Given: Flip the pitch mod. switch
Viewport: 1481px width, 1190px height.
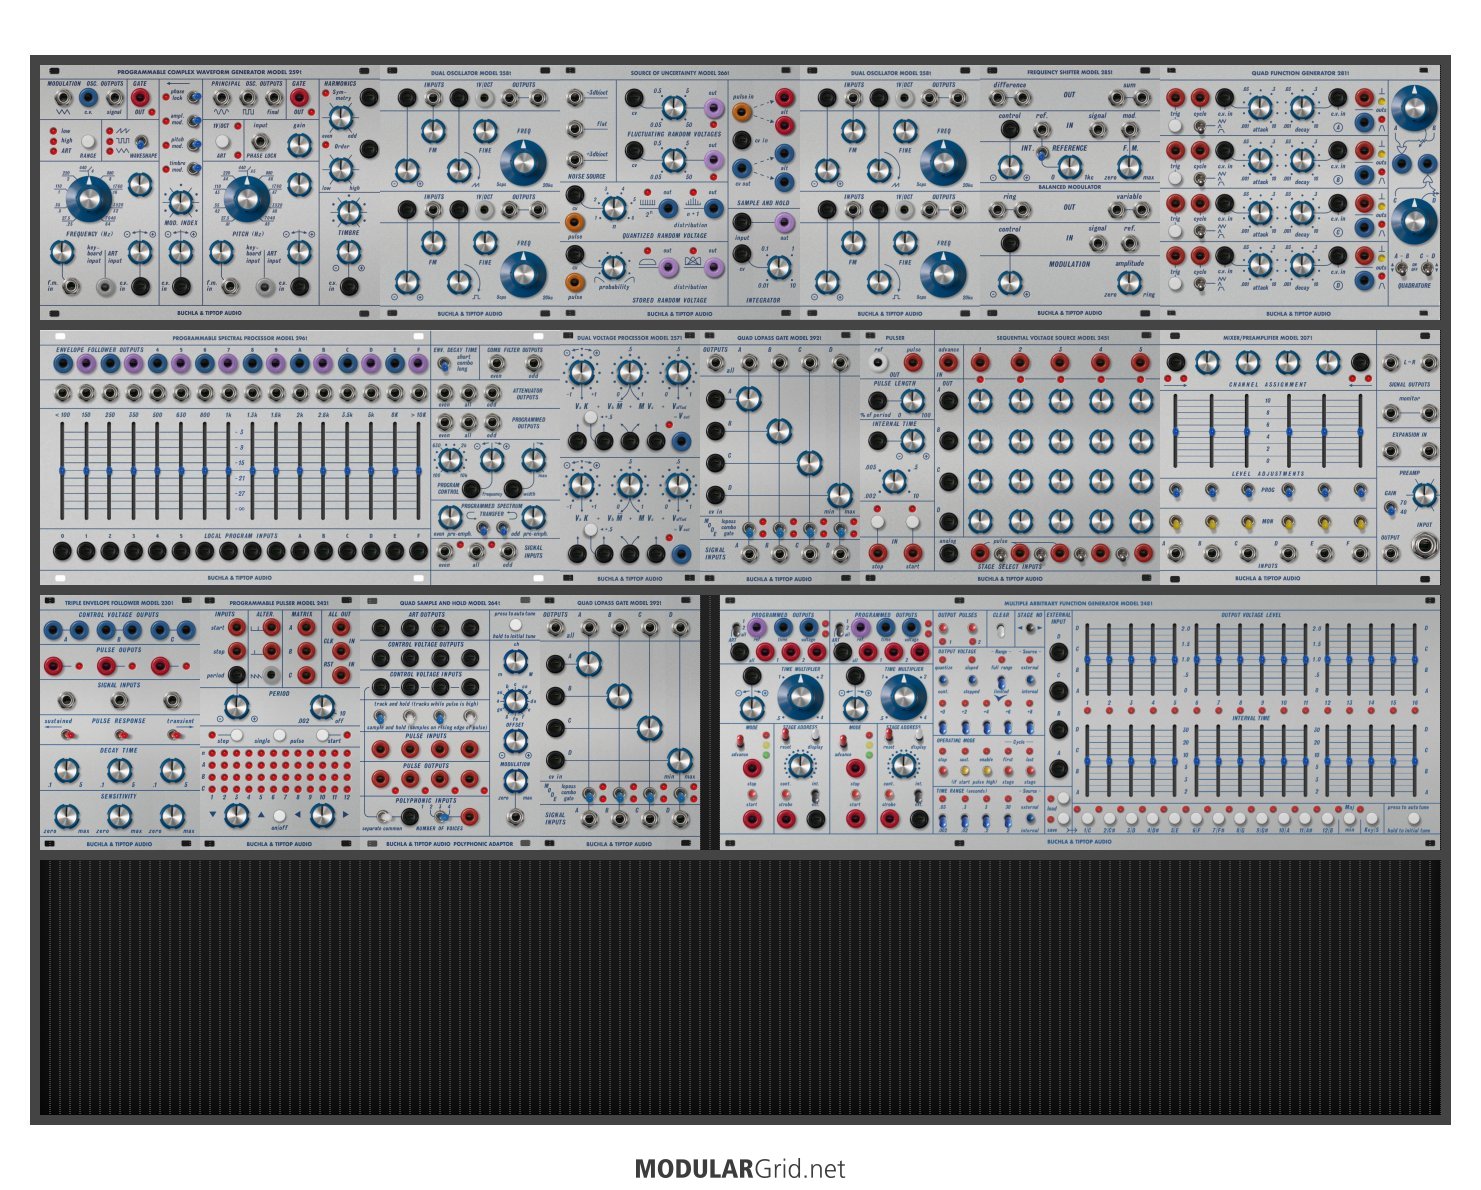Looking at the screenshot, I should tap(195, 145).
